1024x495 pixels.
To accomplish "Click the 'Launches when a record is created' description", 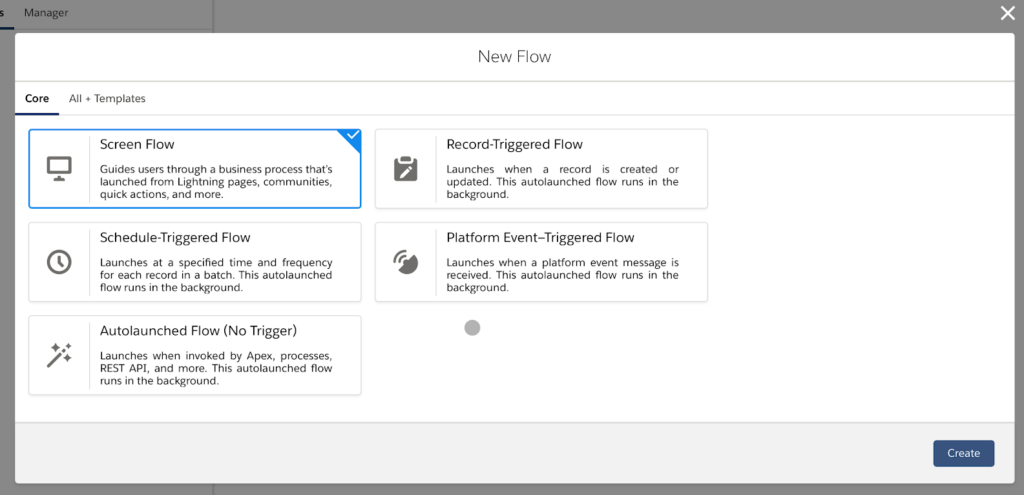I will 562,182.
